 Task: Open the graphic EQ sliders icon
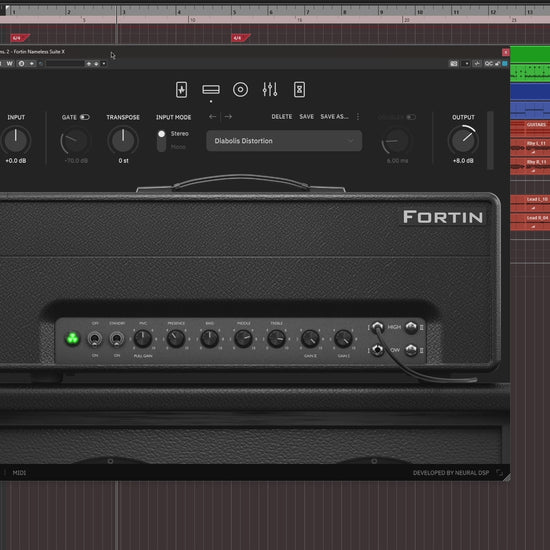pyautogui.click(x=270, y=89)
